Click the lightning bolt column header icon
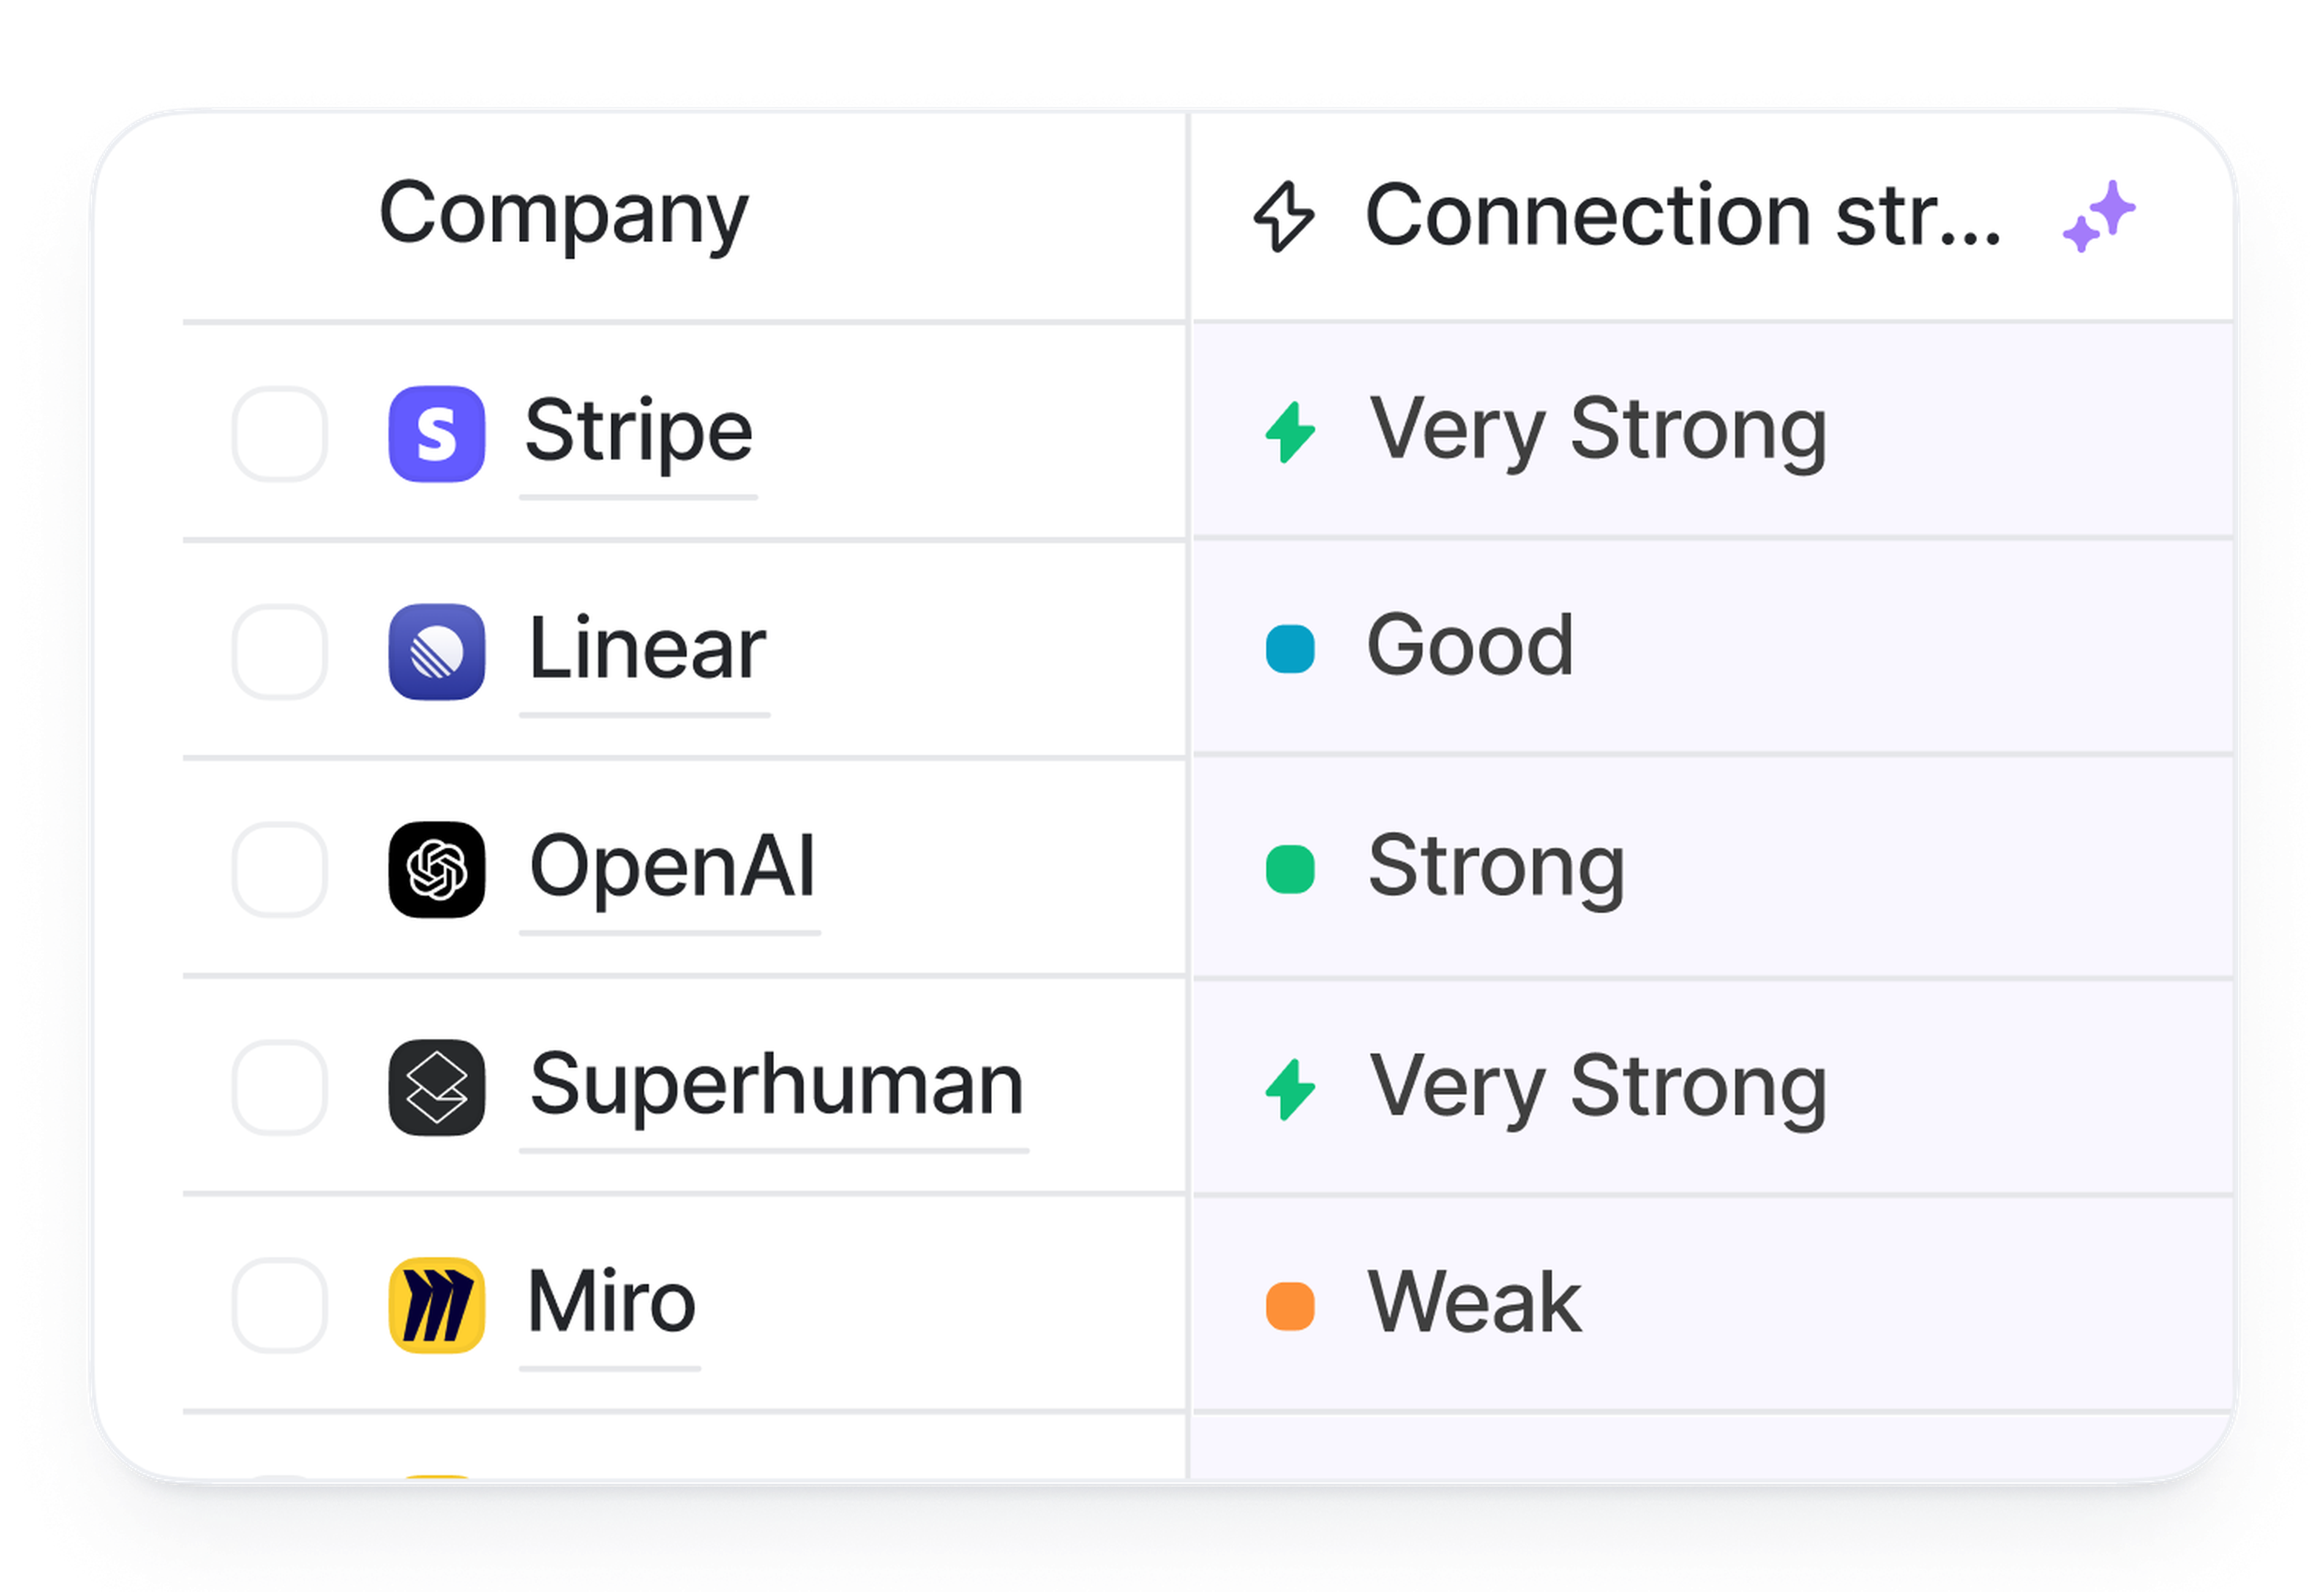Image resolution: width=2324 pixels, height=1592 pixels. (1284, 217)
